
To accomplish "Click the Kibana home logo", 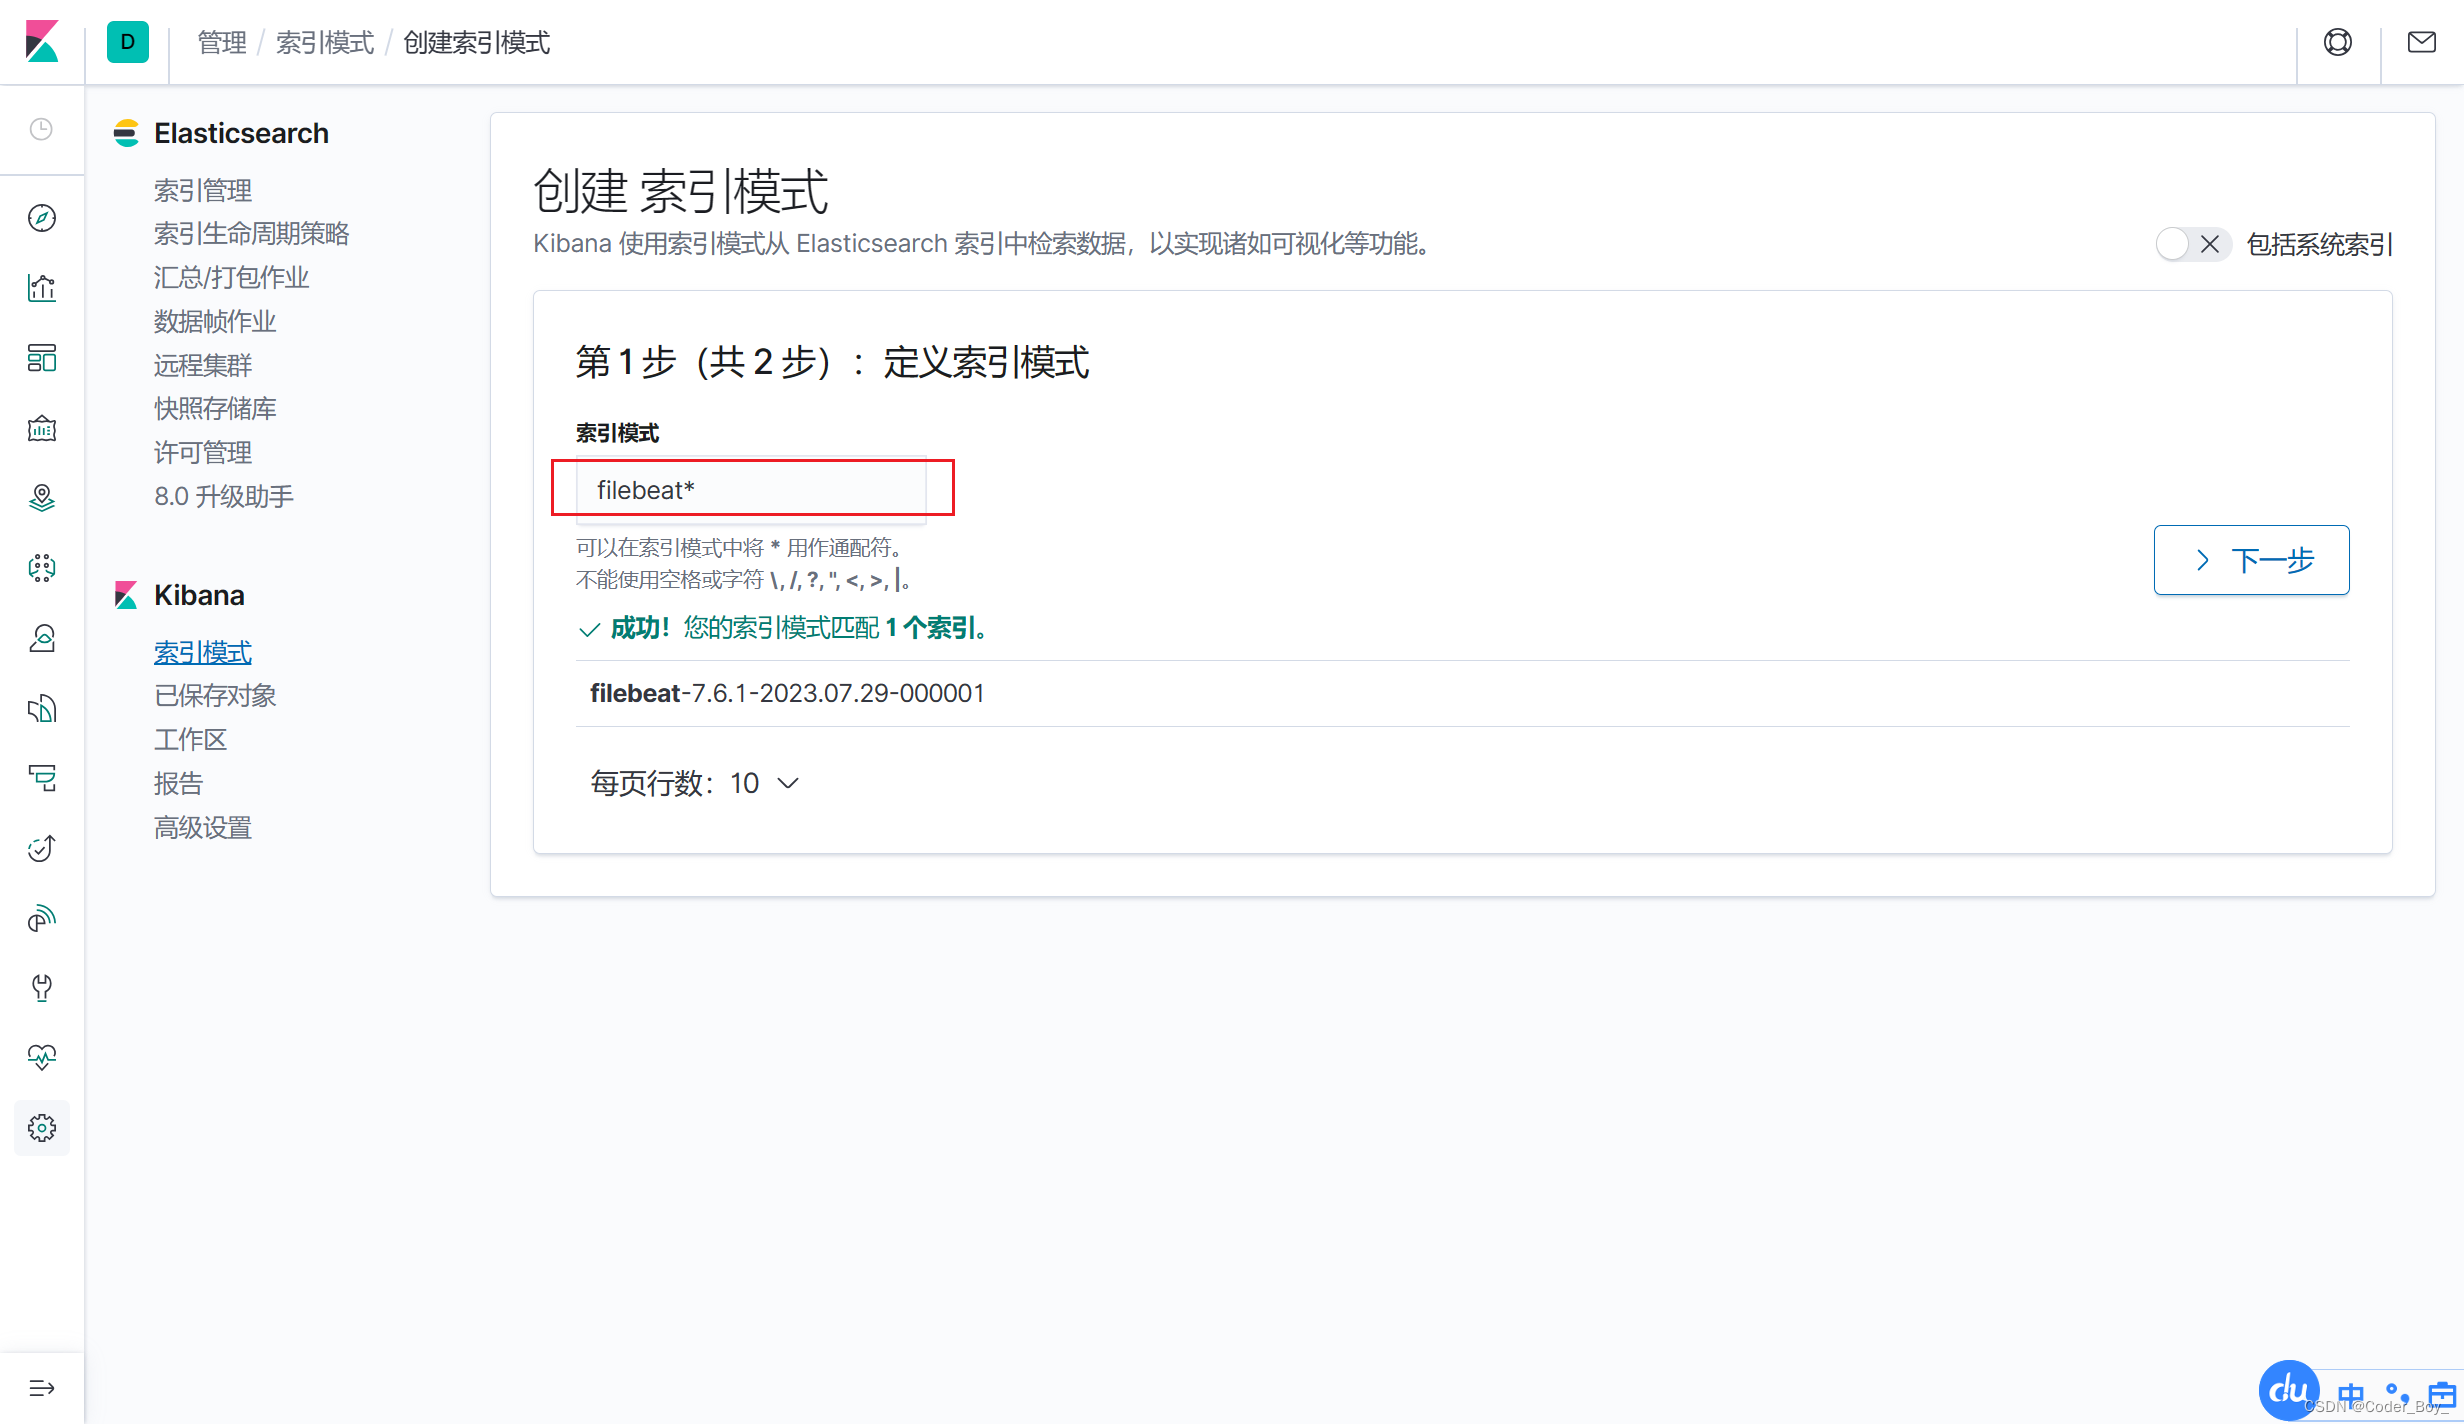I will click(42, 42).
